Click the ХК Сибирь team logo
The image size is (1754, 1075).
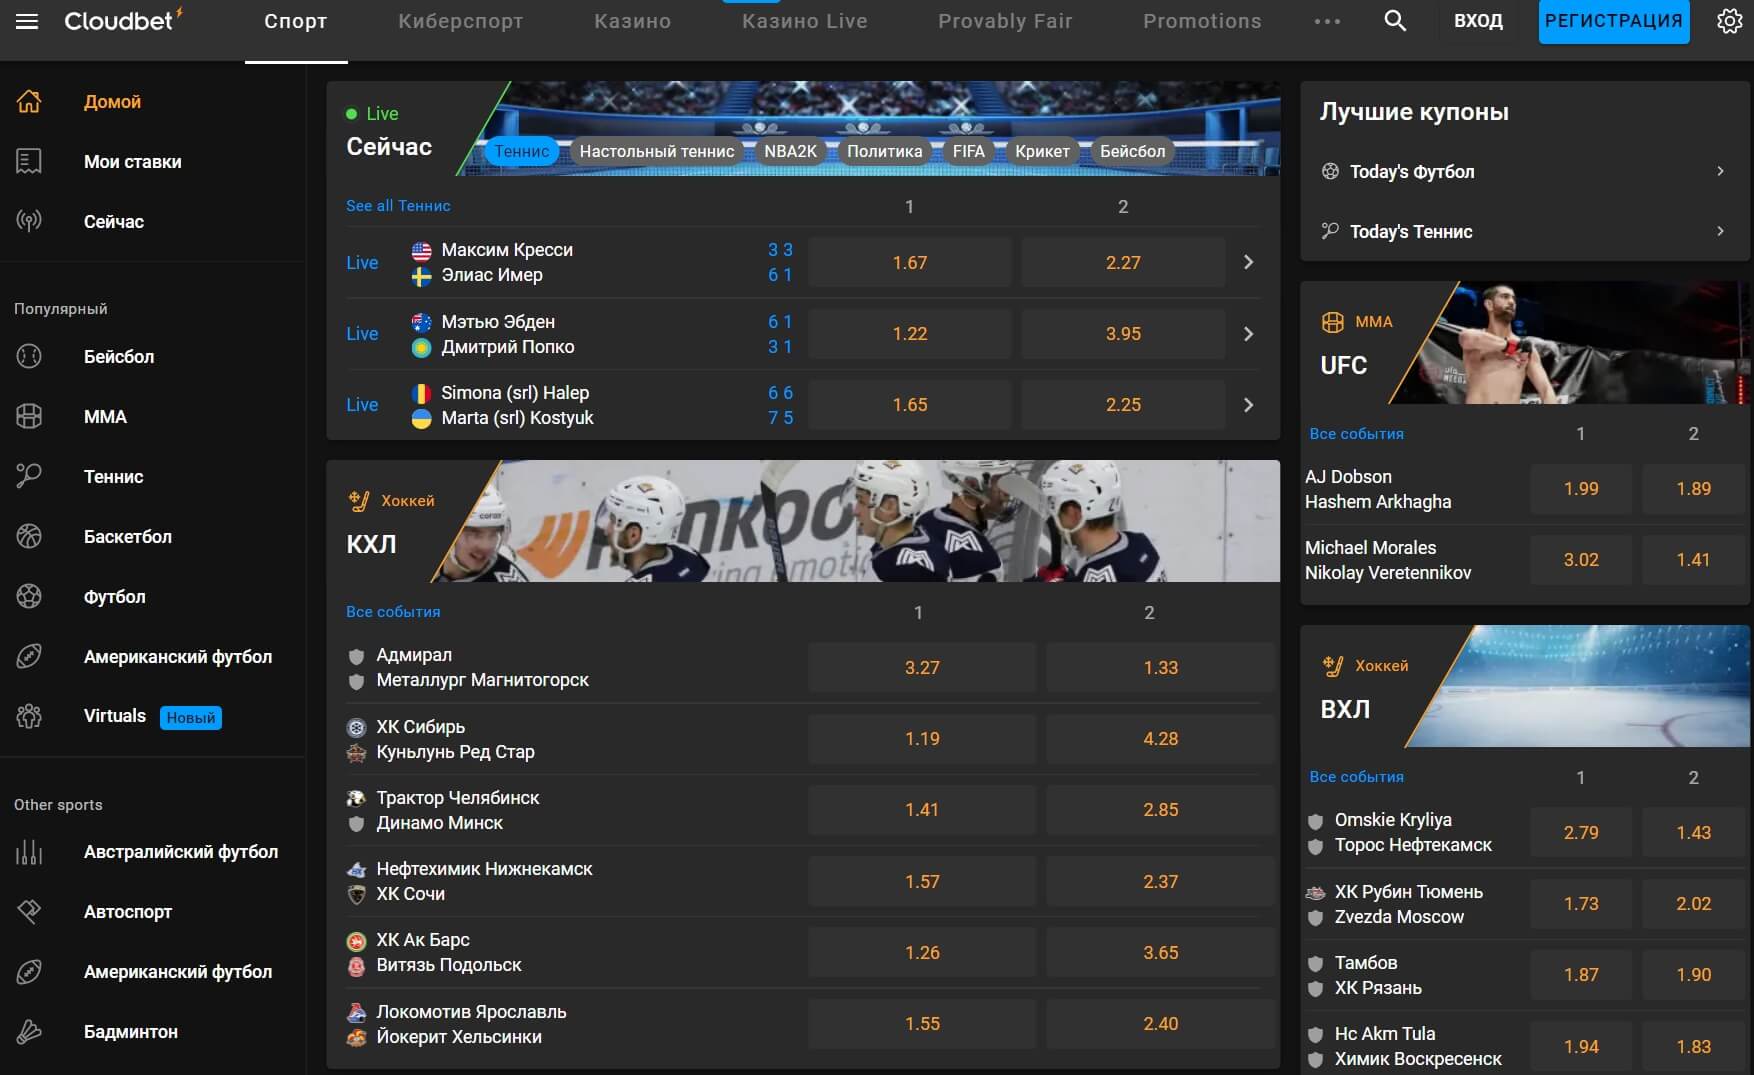tap(356, 727)
